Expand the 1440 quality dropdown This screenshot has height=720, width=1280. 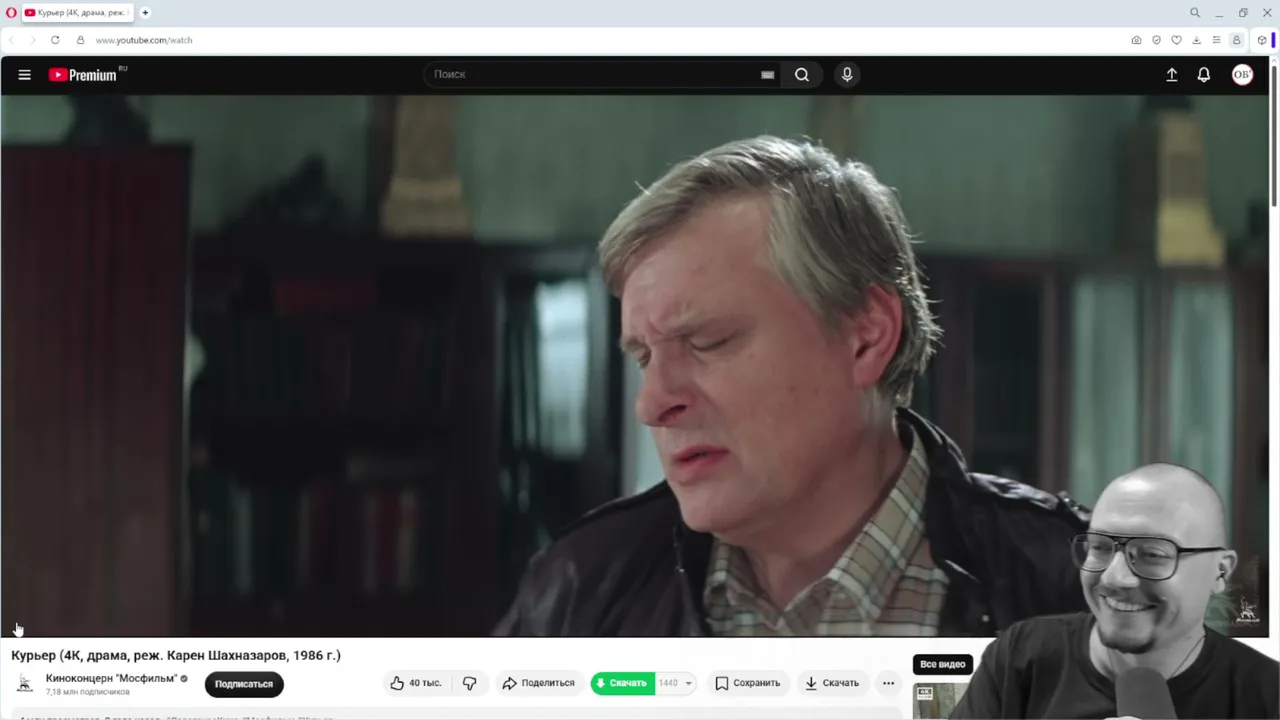tap(676, 683)
